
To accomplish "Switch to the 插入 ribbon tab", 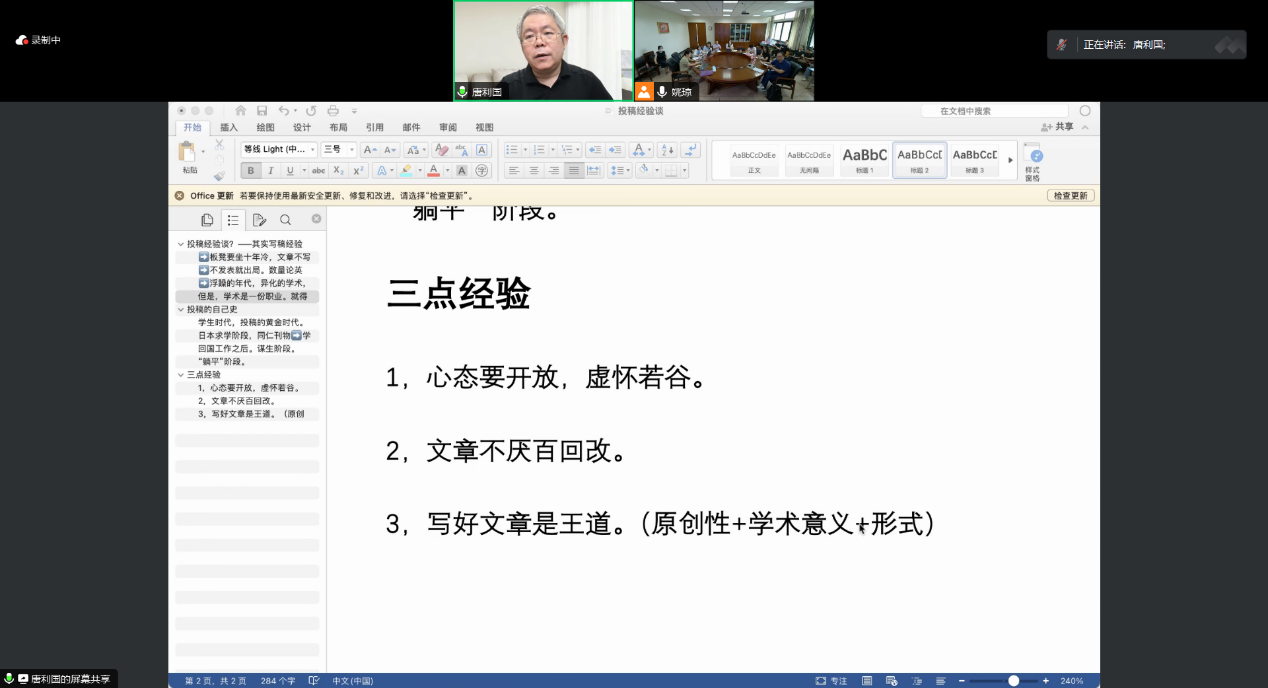I will point(229,128).
